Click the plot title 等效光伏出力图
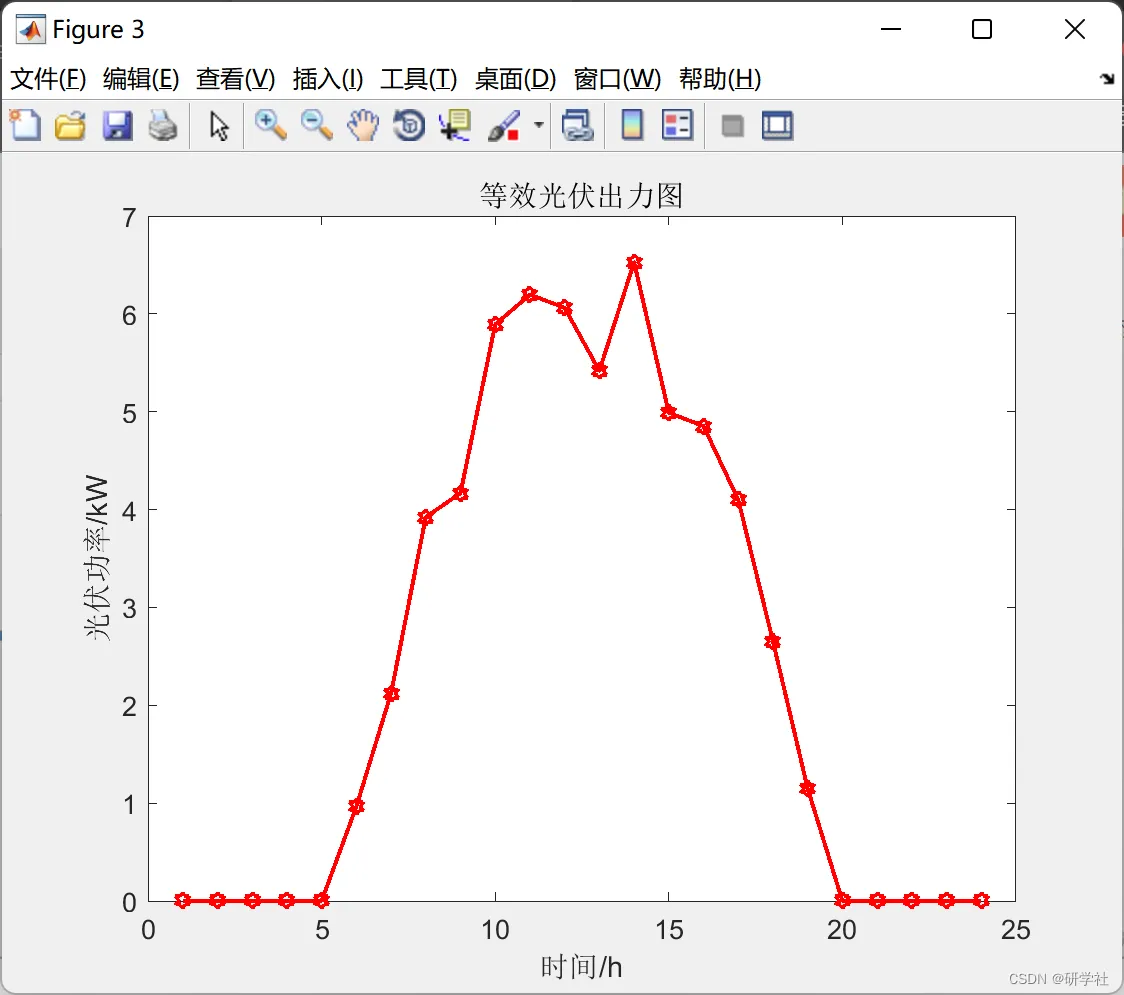 point(581,196)
